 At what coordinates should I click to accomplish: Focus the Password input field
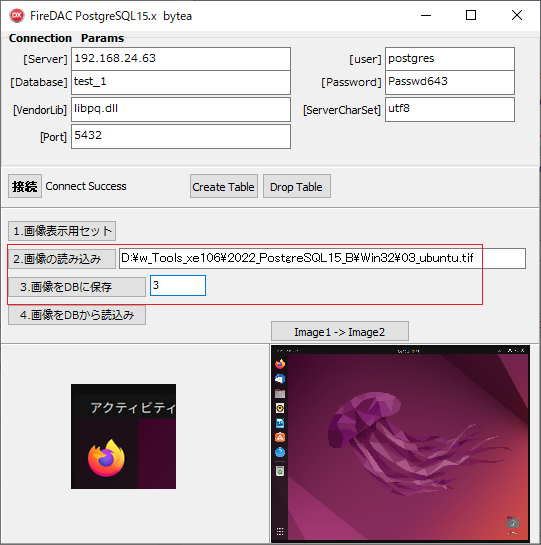[x=450, y=82]
